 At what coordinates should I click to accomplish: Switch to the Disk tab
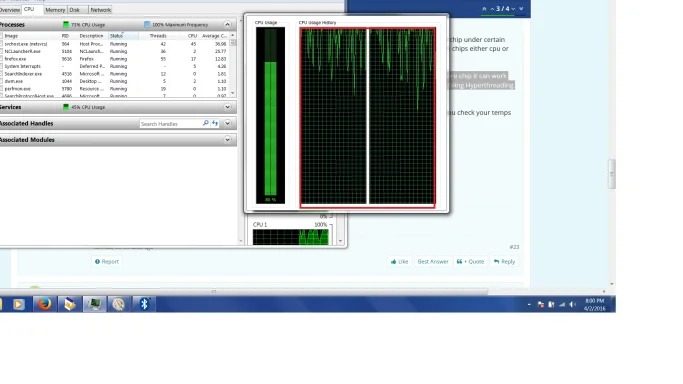point(75,10)
